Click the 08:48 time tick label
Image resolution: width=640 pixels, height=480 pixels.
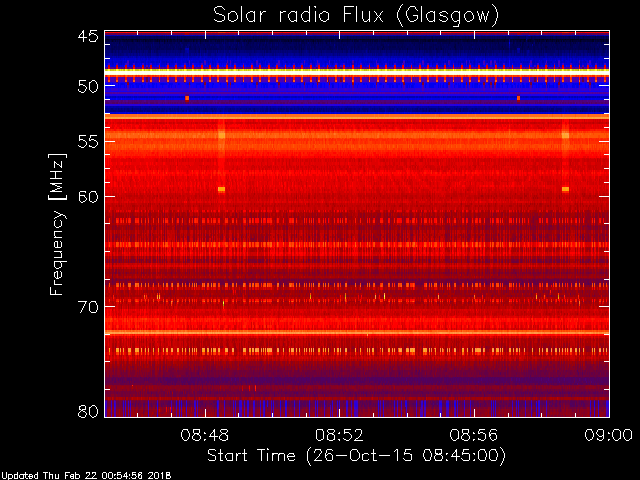tap(204, 435)
